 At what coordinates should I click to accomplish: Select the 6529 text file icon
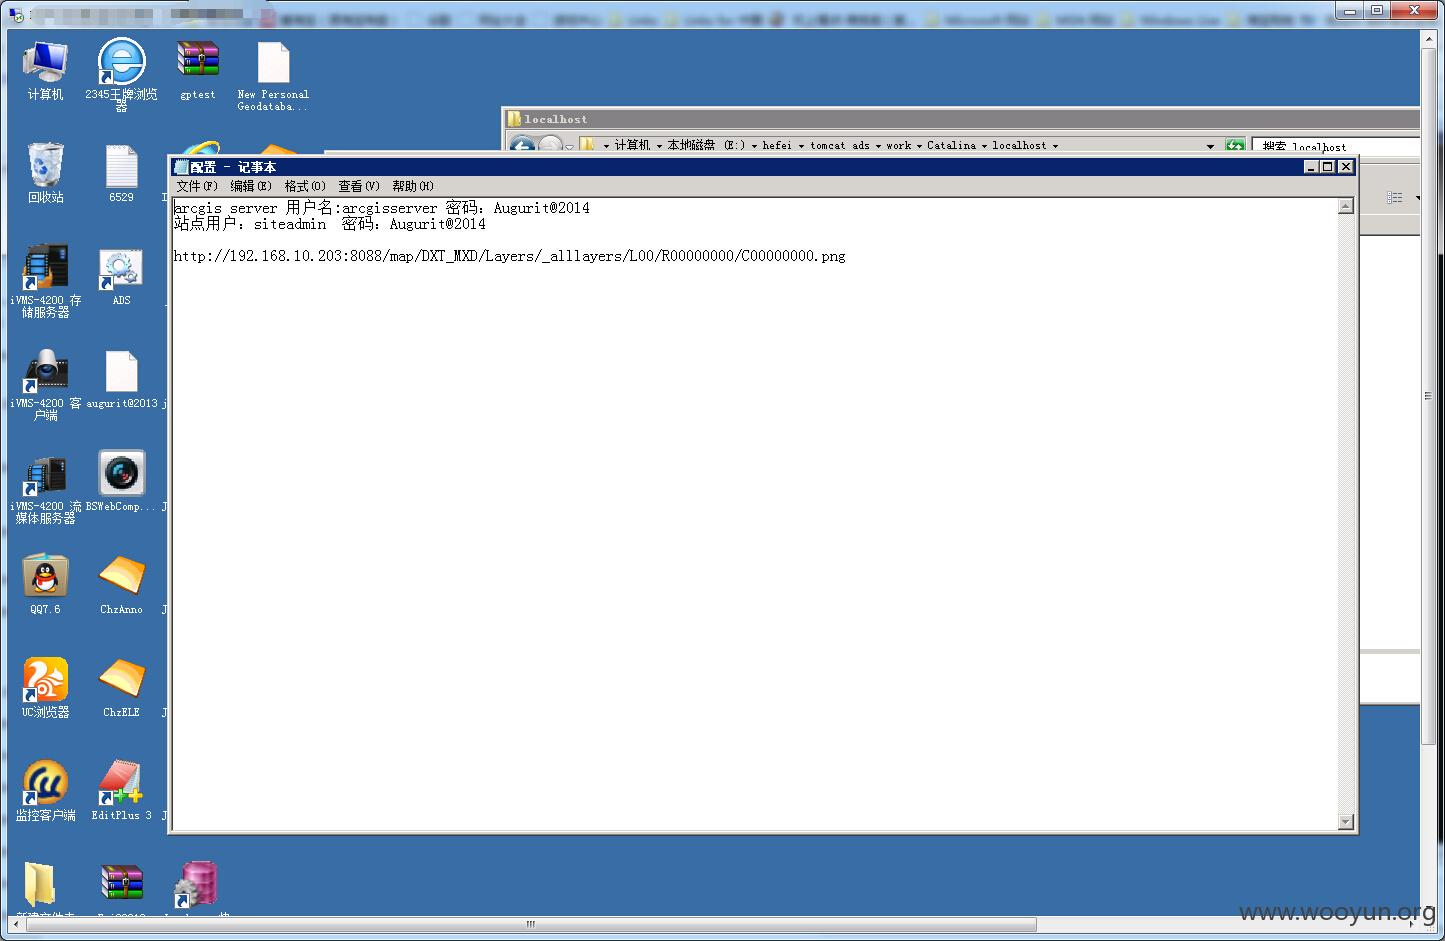tap(121, 173)
